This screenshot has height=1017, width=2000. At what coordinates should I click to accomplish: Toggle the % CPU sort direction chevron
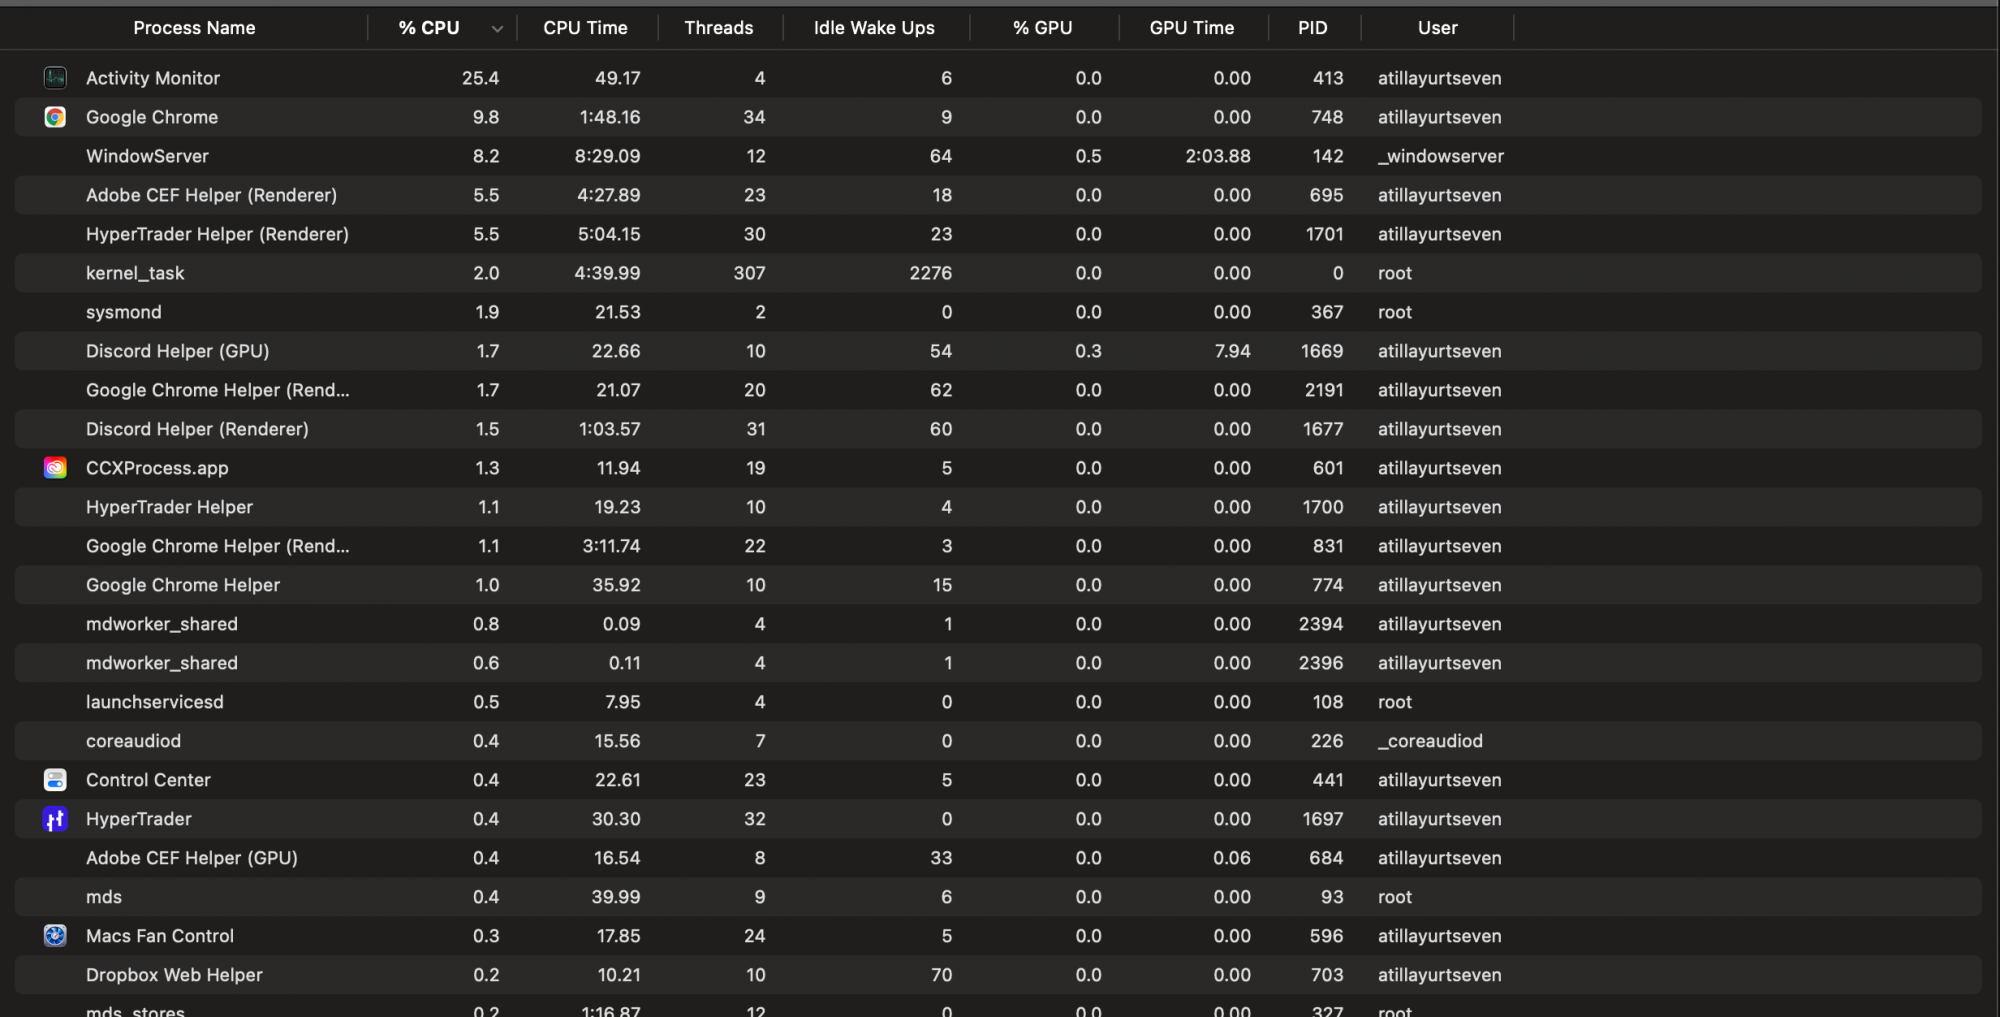click(497, 29)
